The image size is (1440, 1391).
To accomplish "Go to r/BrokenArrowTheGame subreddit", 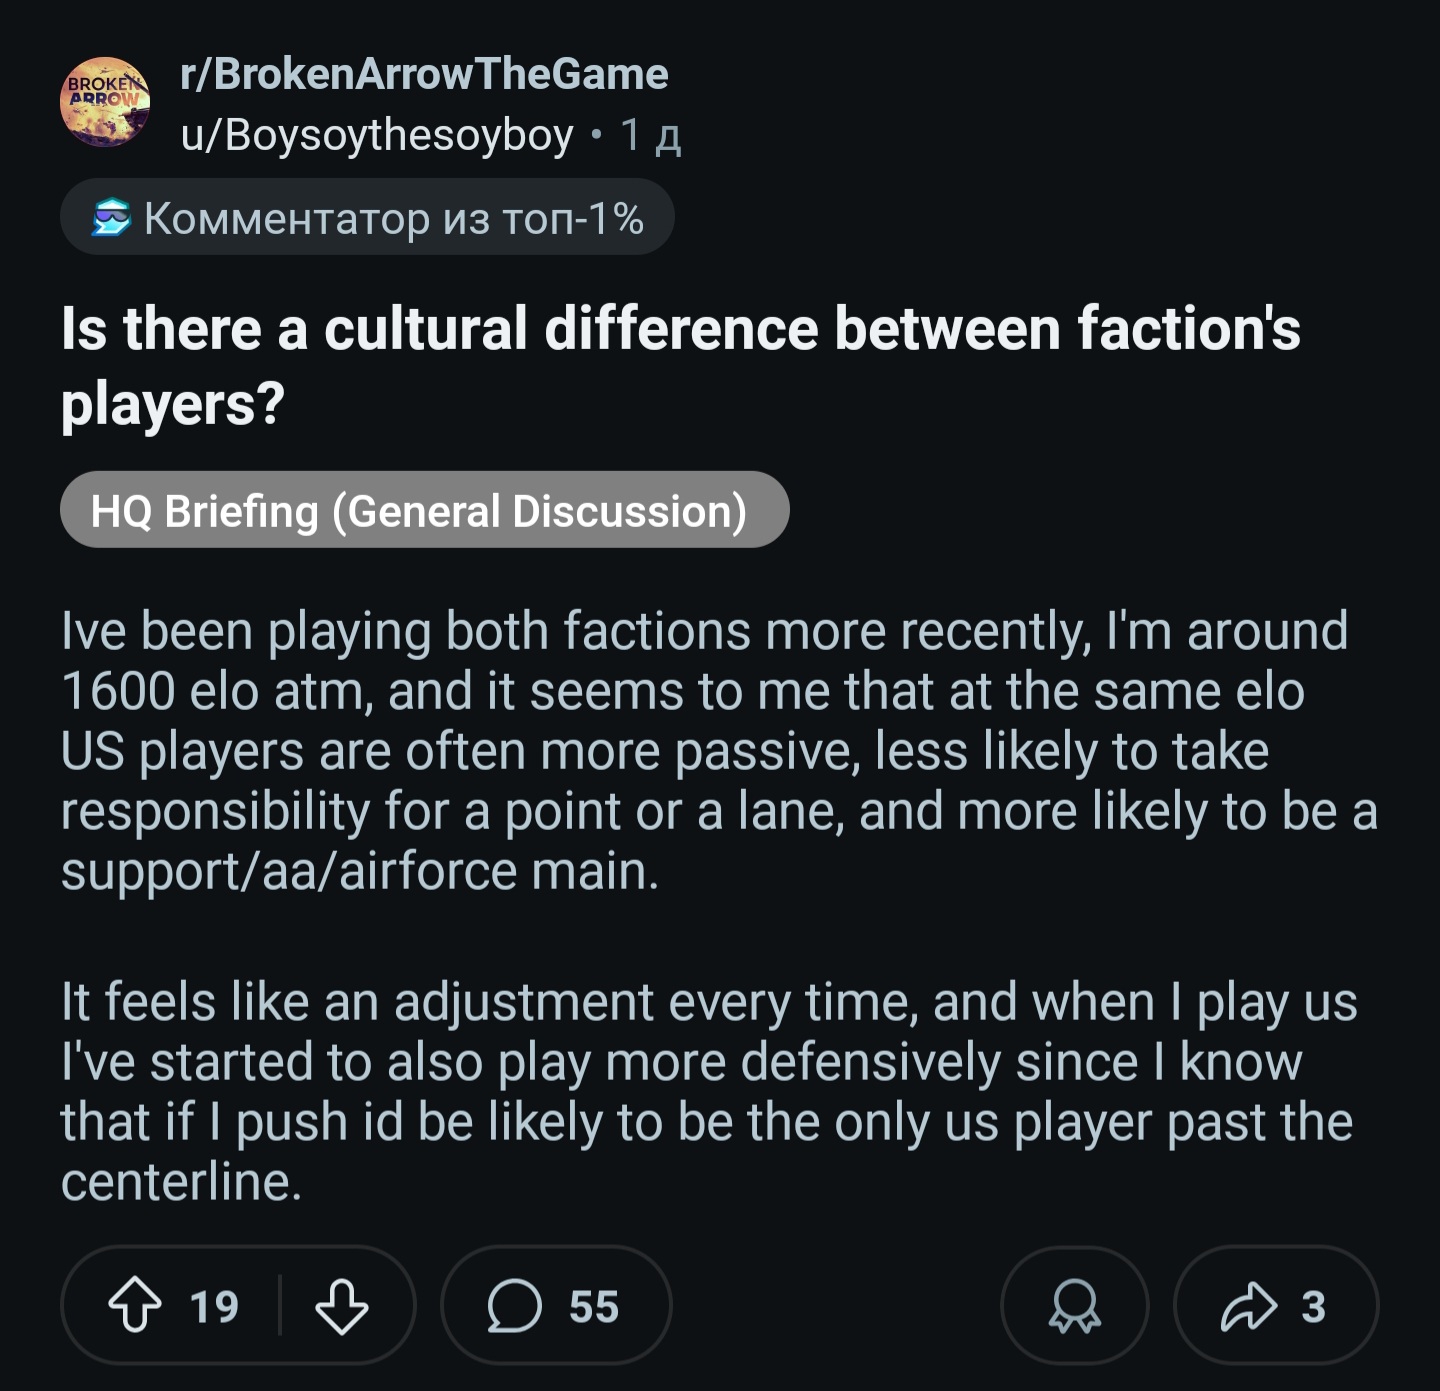I will tap(424, 74).
